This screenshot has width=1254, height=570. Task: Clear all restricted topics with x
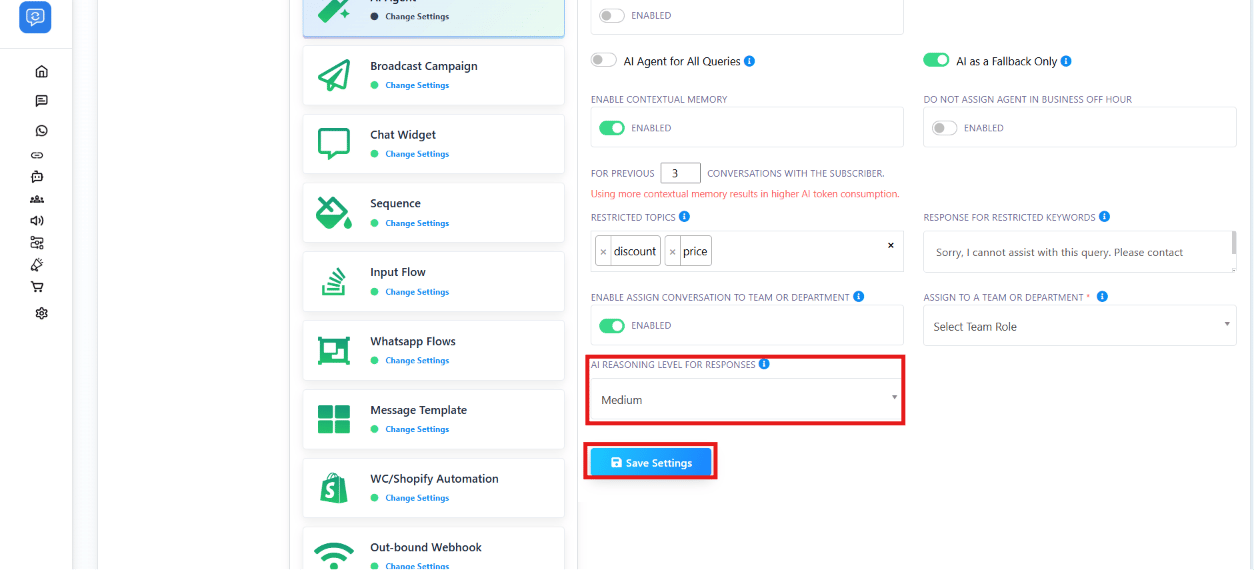click(x=891, y=245)
